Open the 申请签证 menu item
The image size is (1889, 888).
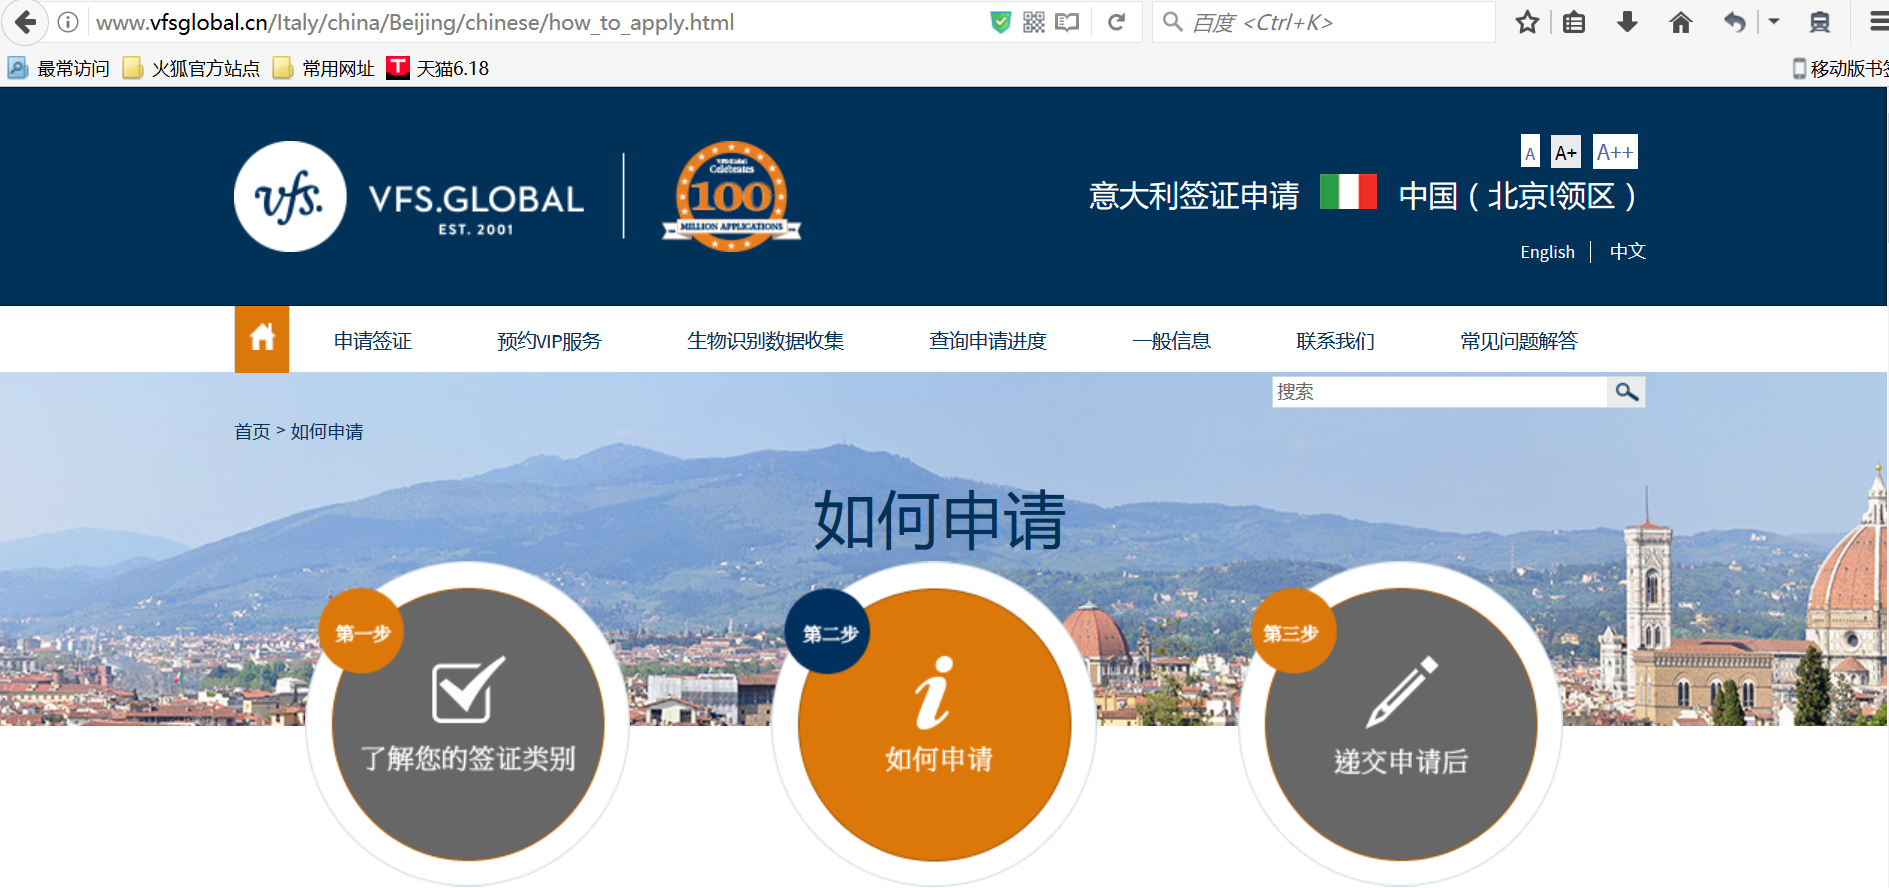click(x=373, y=341)
